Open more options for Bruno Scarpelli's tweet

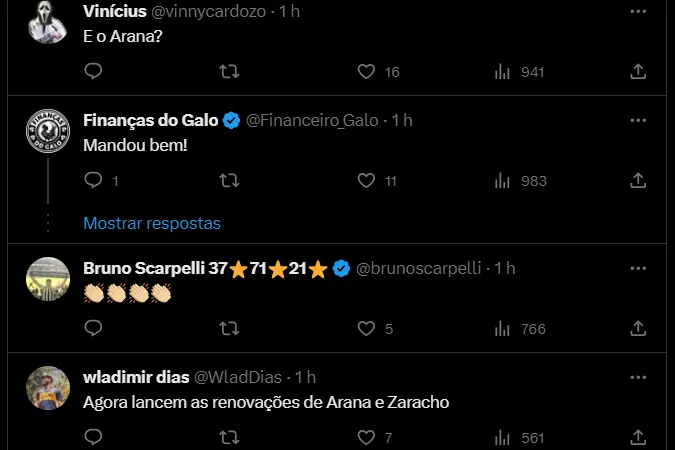638,267
